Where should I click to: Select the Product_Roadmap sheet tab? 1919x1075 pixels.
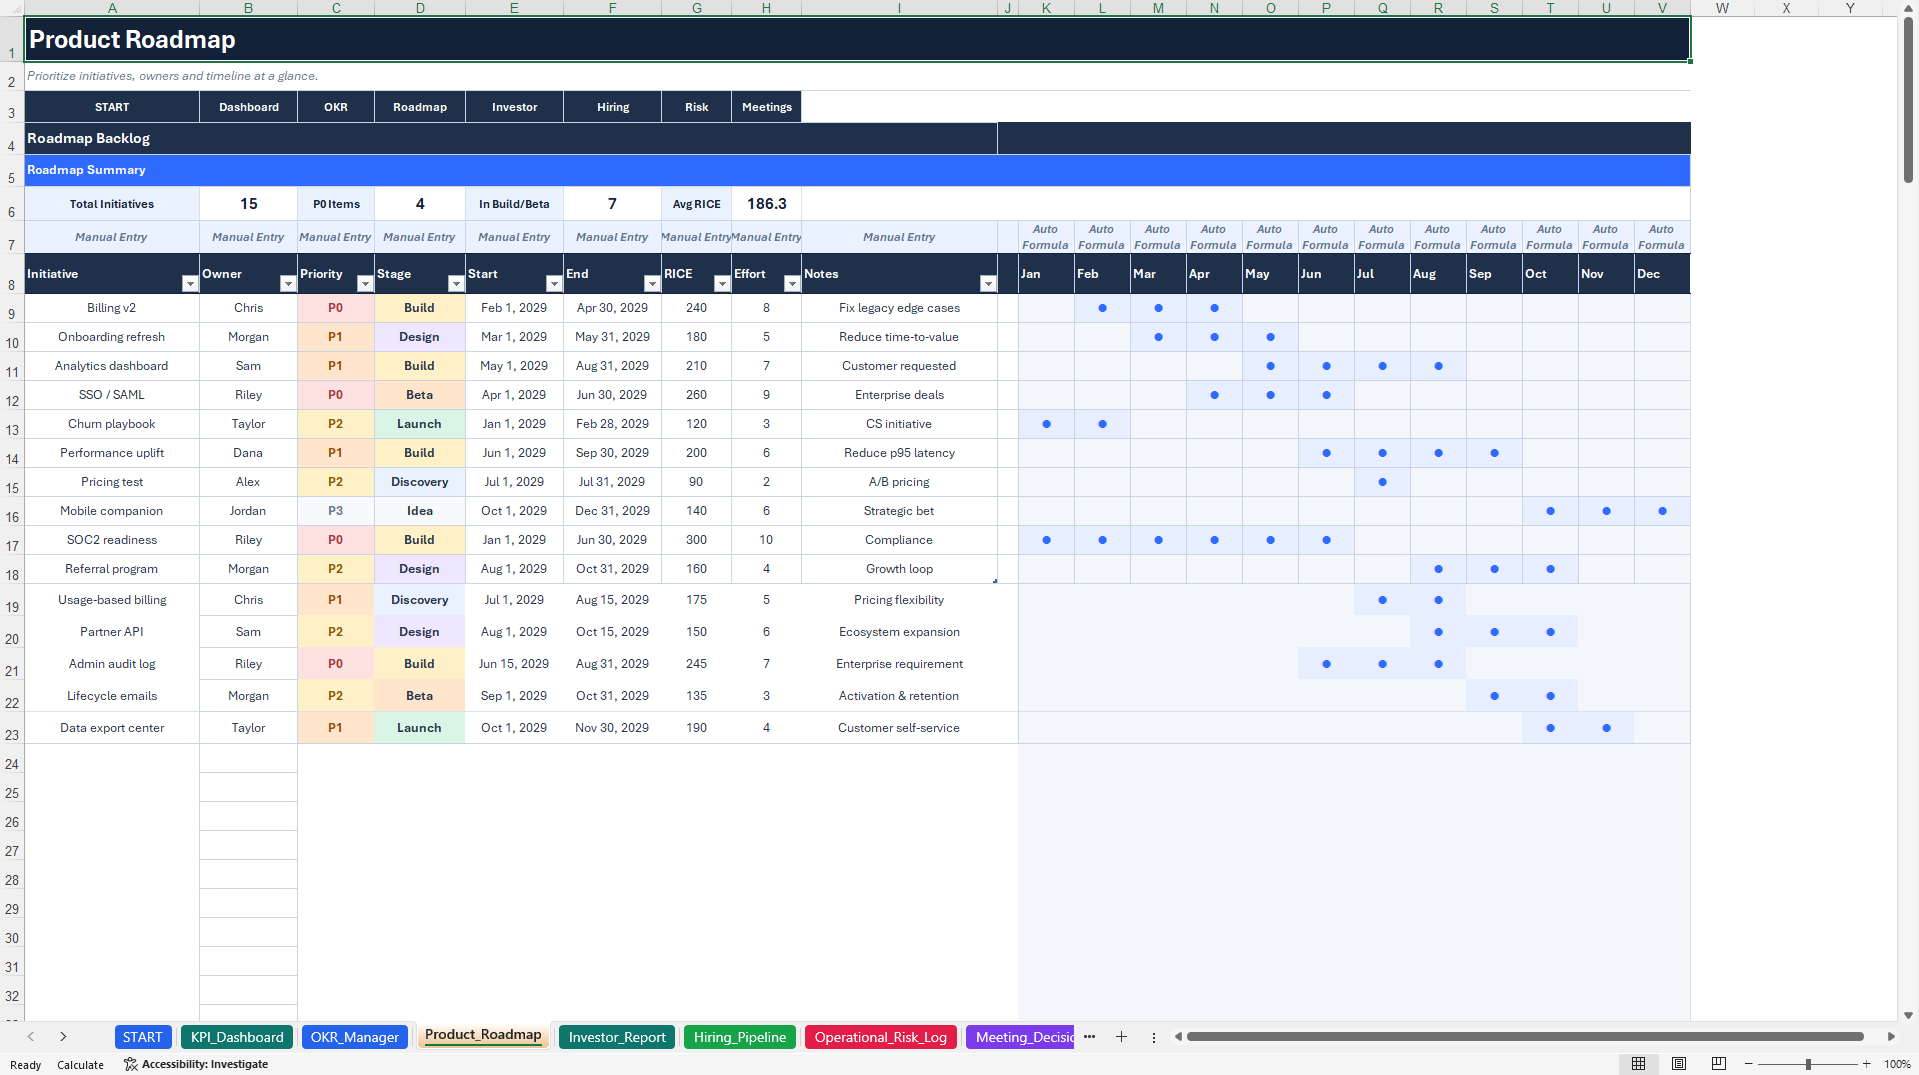(483, 1036)
